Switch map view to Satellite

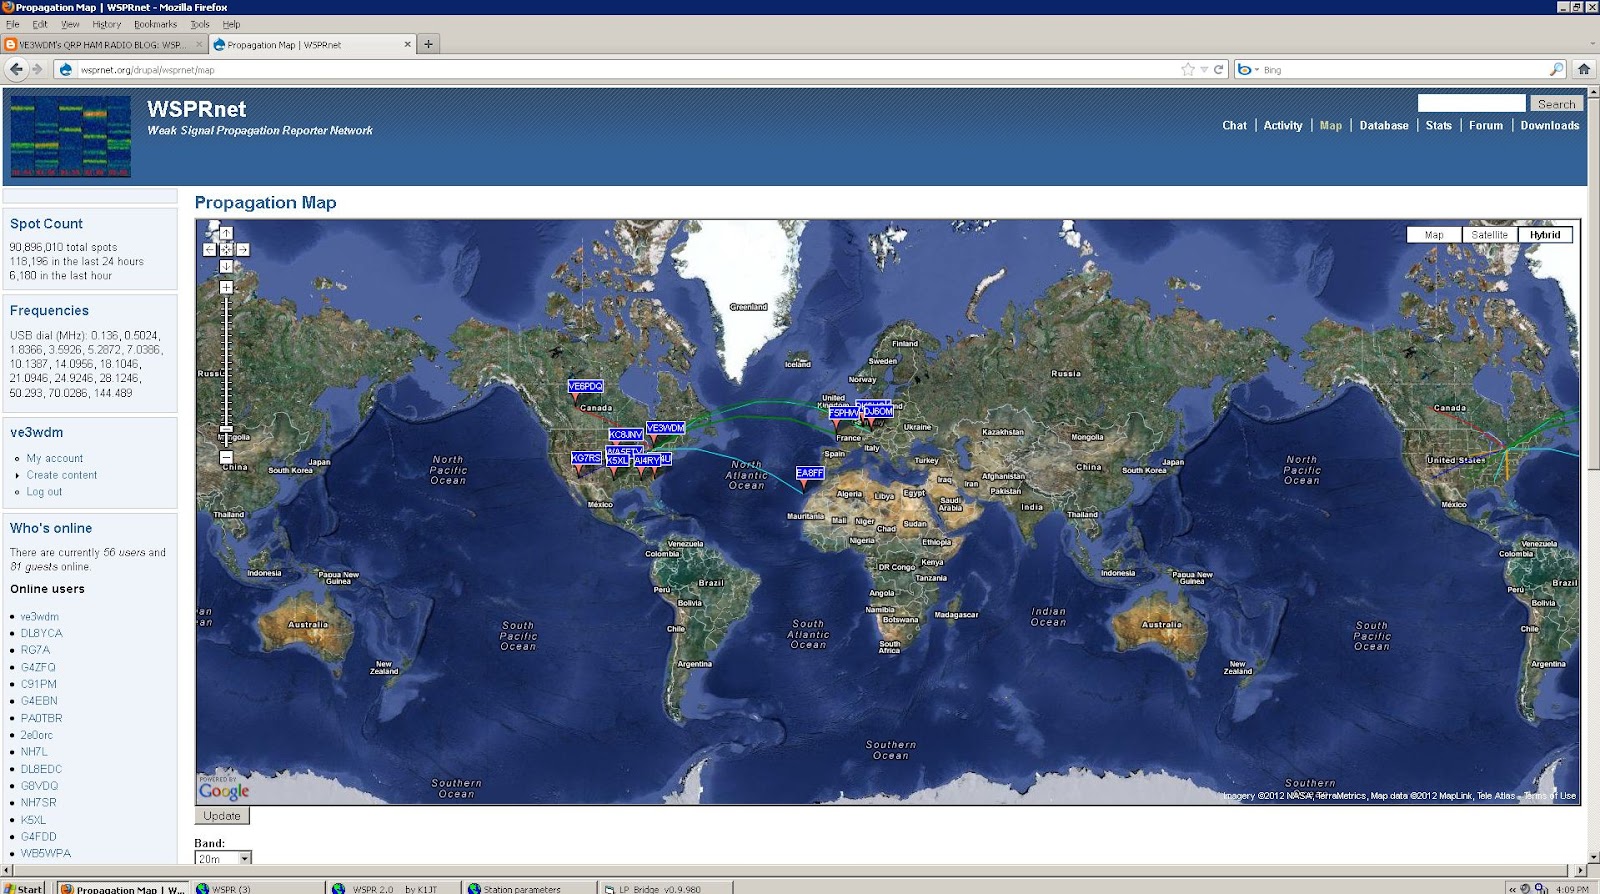1489,235
